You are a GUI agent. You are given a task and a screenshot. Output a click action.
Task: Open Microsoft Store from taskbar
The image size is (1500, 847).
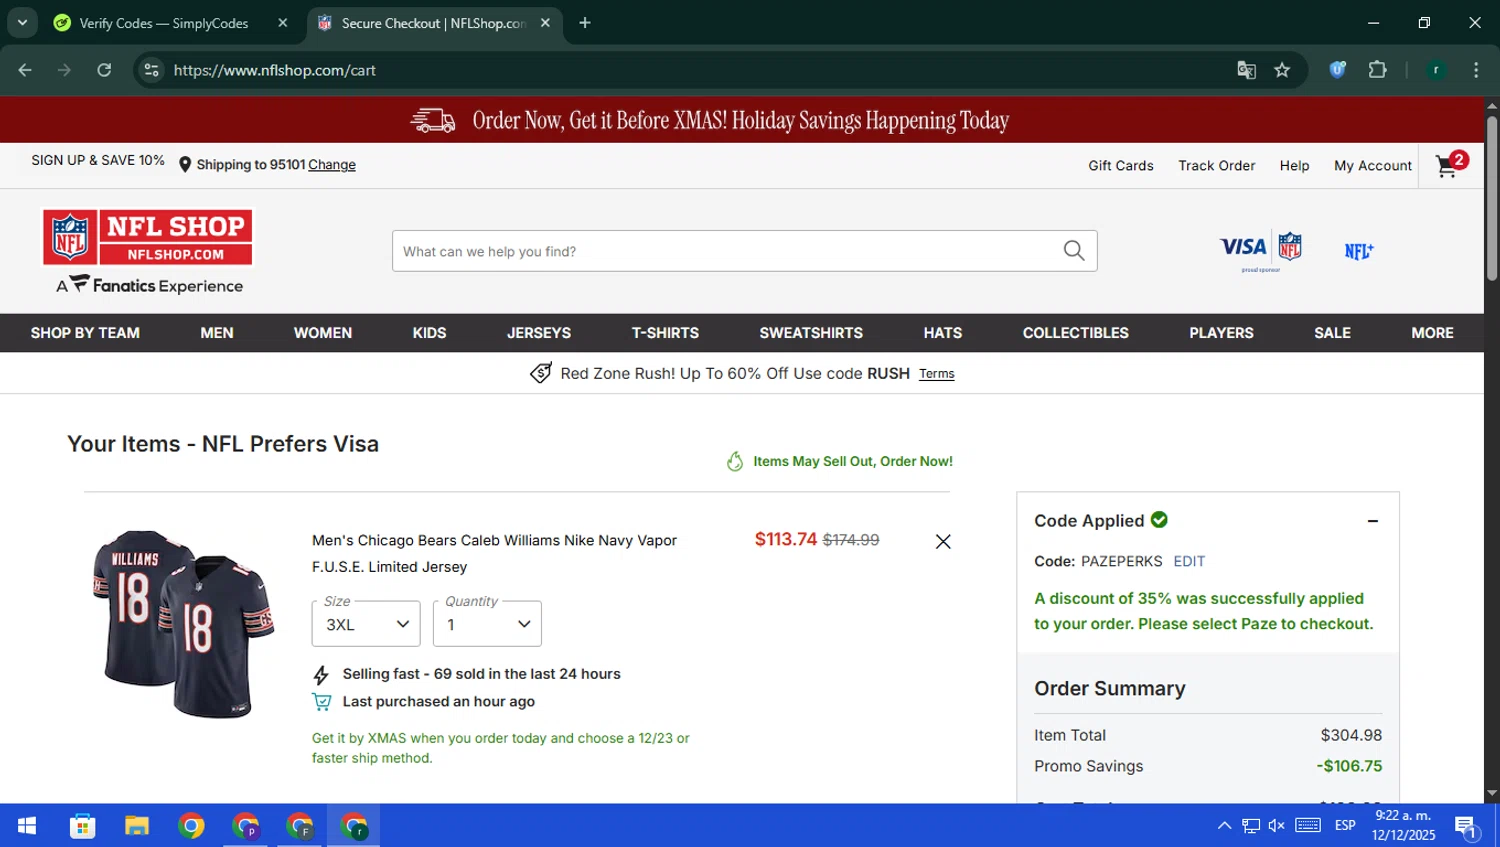82,825
